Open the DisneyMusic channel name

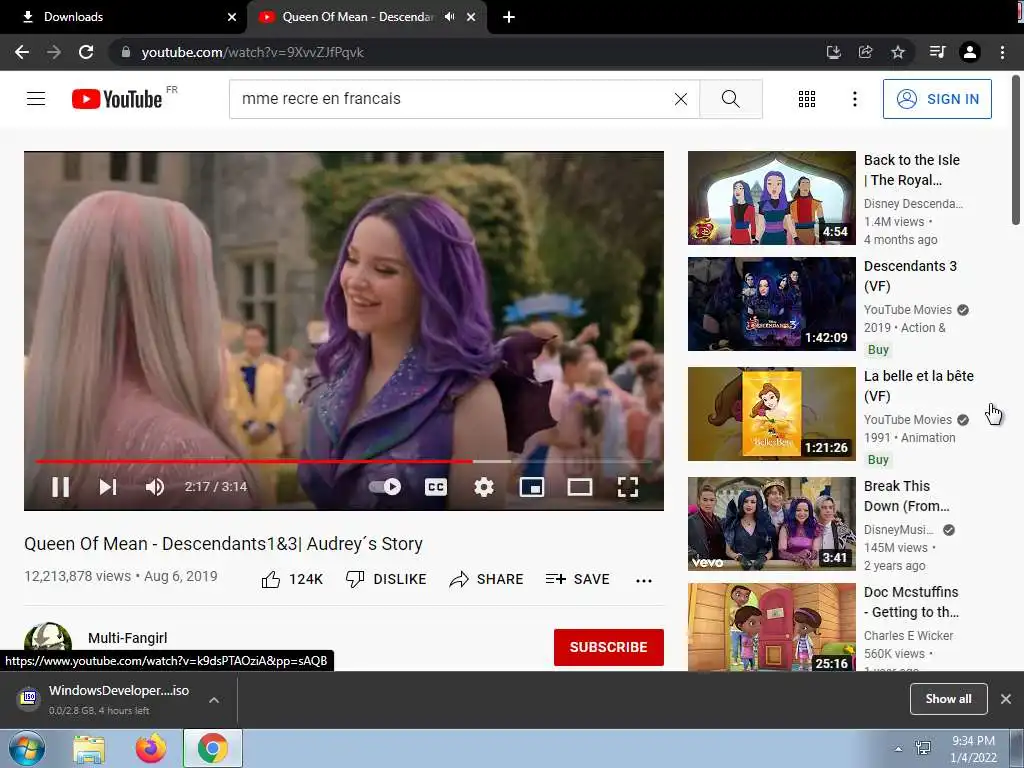[899, 530]
